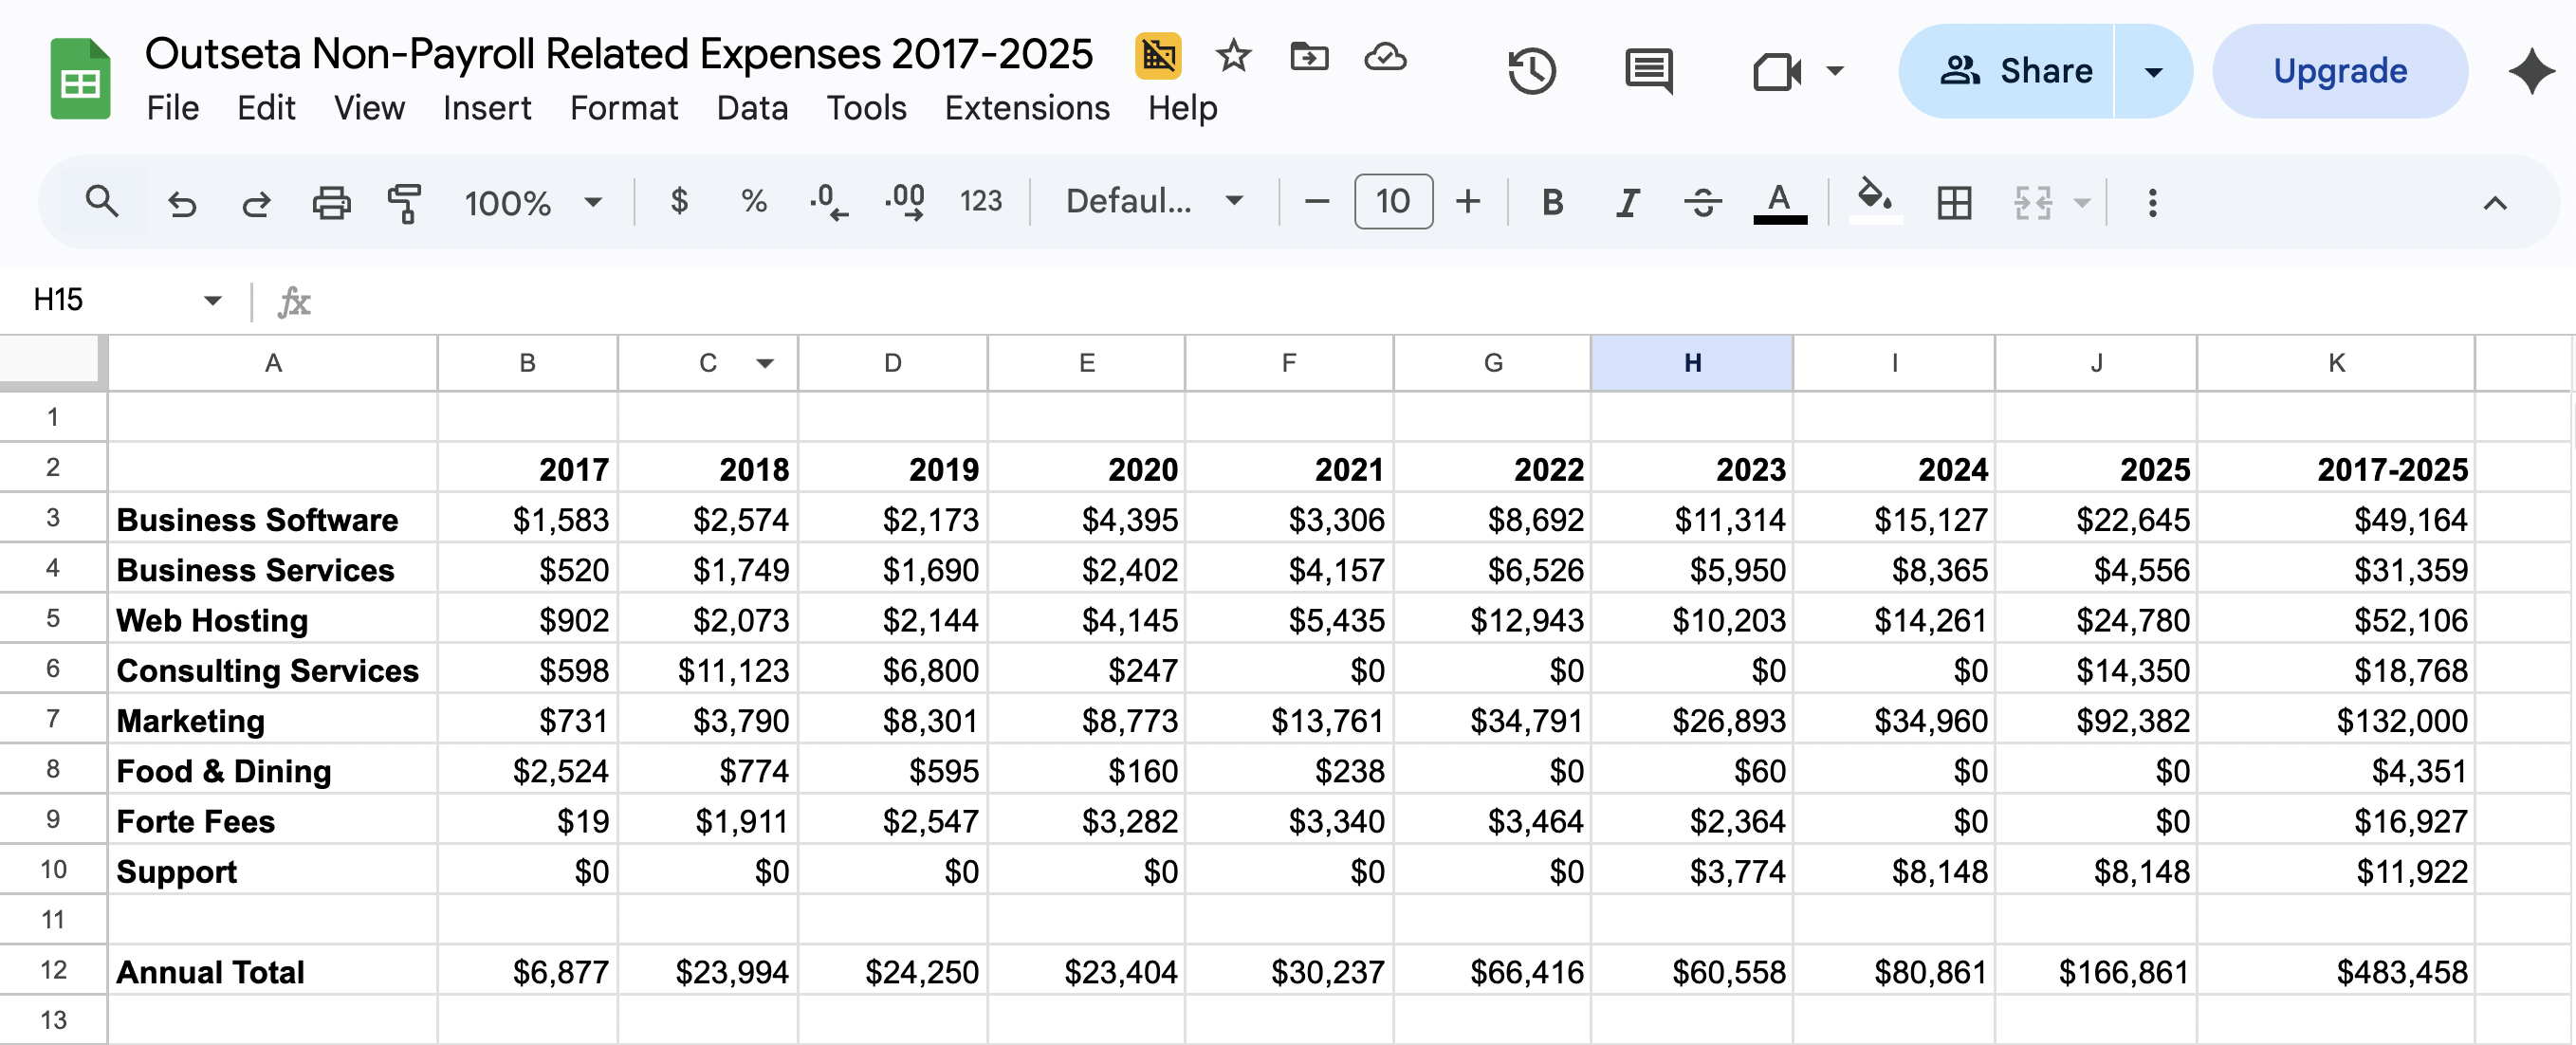Open the comments panel icon
The height and width of the screenshot is (1045, 2576).
click(x=1648, y=71)
